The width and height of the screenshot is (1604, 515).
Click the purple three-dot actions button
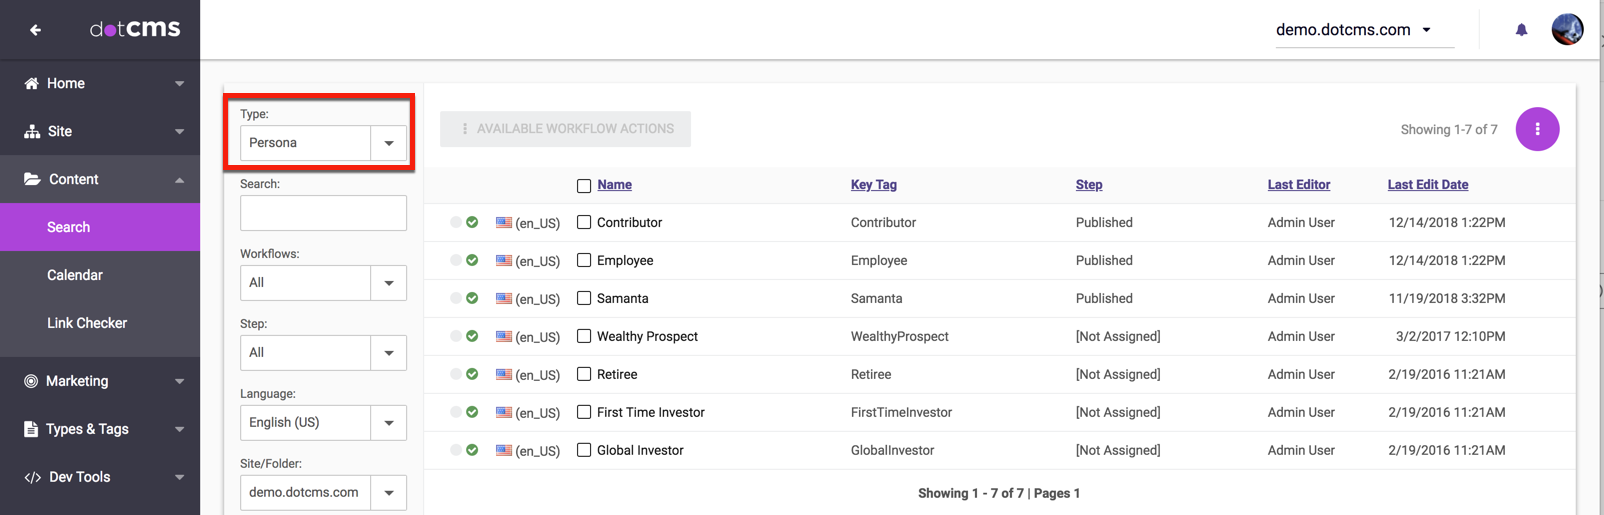point(1537,129)
